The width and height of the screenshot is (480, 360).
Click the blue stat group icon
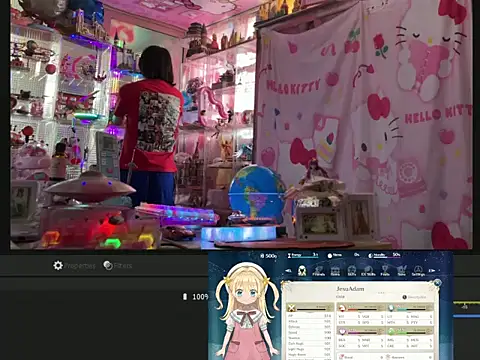coord(391,308)
